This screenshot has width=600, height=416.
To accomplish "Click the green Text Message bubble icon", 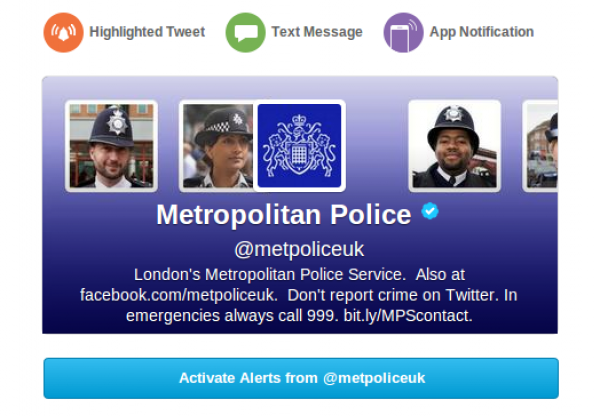I will [x=245, y=33].
